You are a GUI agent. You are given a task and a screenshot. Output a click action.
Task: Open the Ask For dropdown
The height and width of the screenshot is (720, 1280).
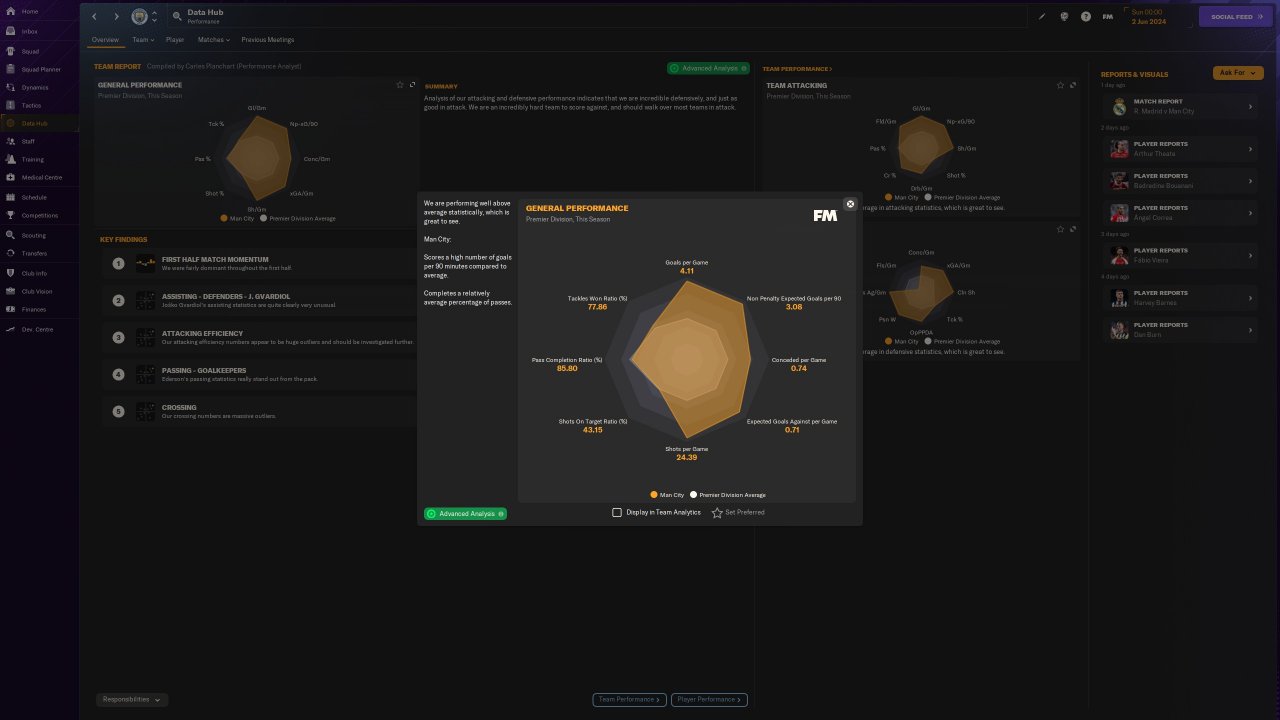[x=1238, y=73]
